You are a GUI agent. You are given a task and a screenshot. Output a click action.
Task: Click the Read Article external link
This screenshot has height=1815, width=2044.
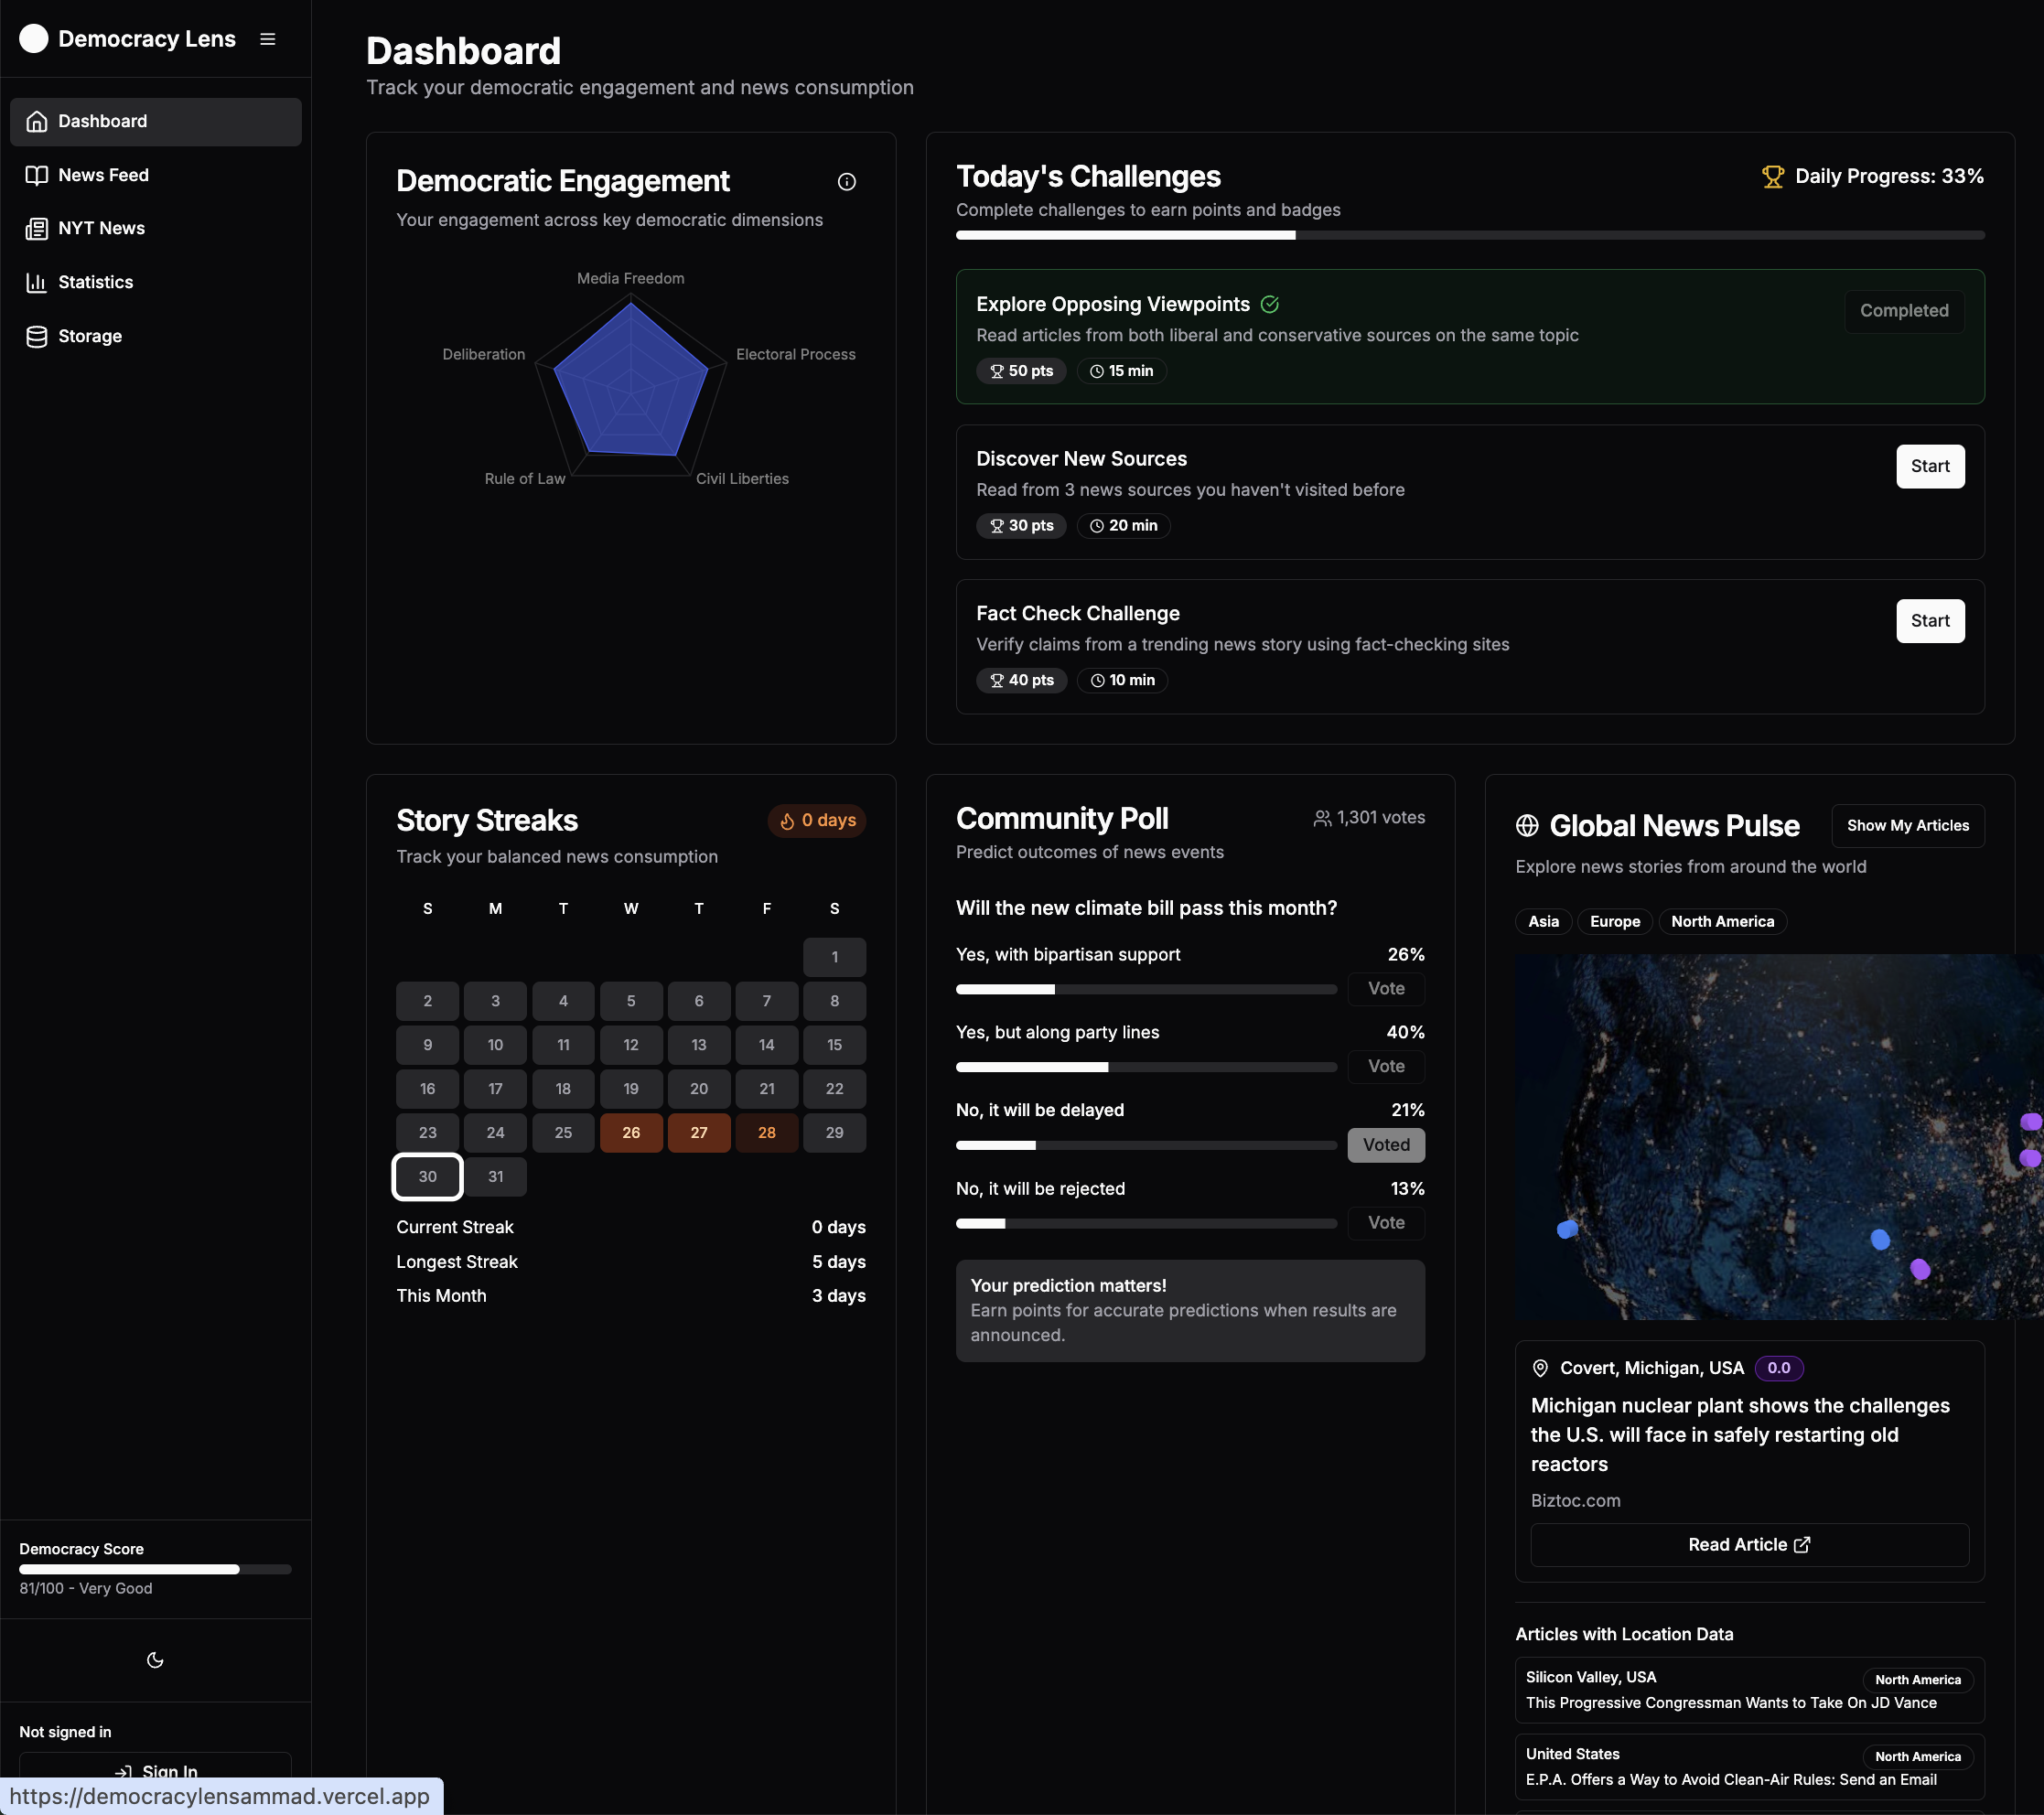pyautogui.click(x=1748, y=1544)
